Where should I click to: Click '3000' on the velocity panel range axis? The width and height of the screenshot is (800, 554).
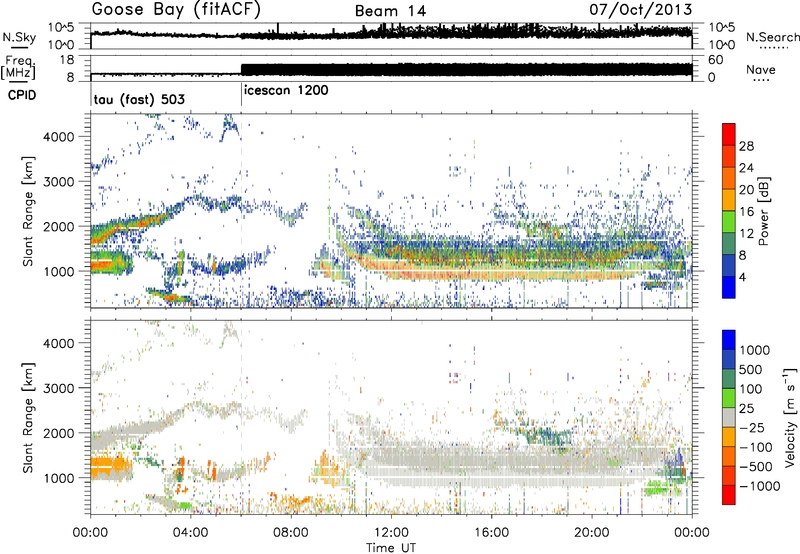[x=58, y=388]
